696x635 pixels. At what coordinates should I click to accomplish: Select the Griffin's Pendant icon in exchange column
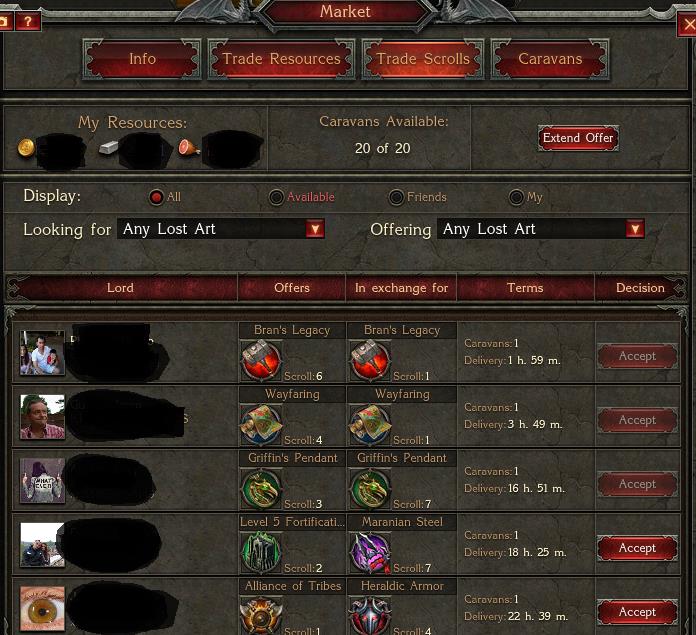coord(370,489)
